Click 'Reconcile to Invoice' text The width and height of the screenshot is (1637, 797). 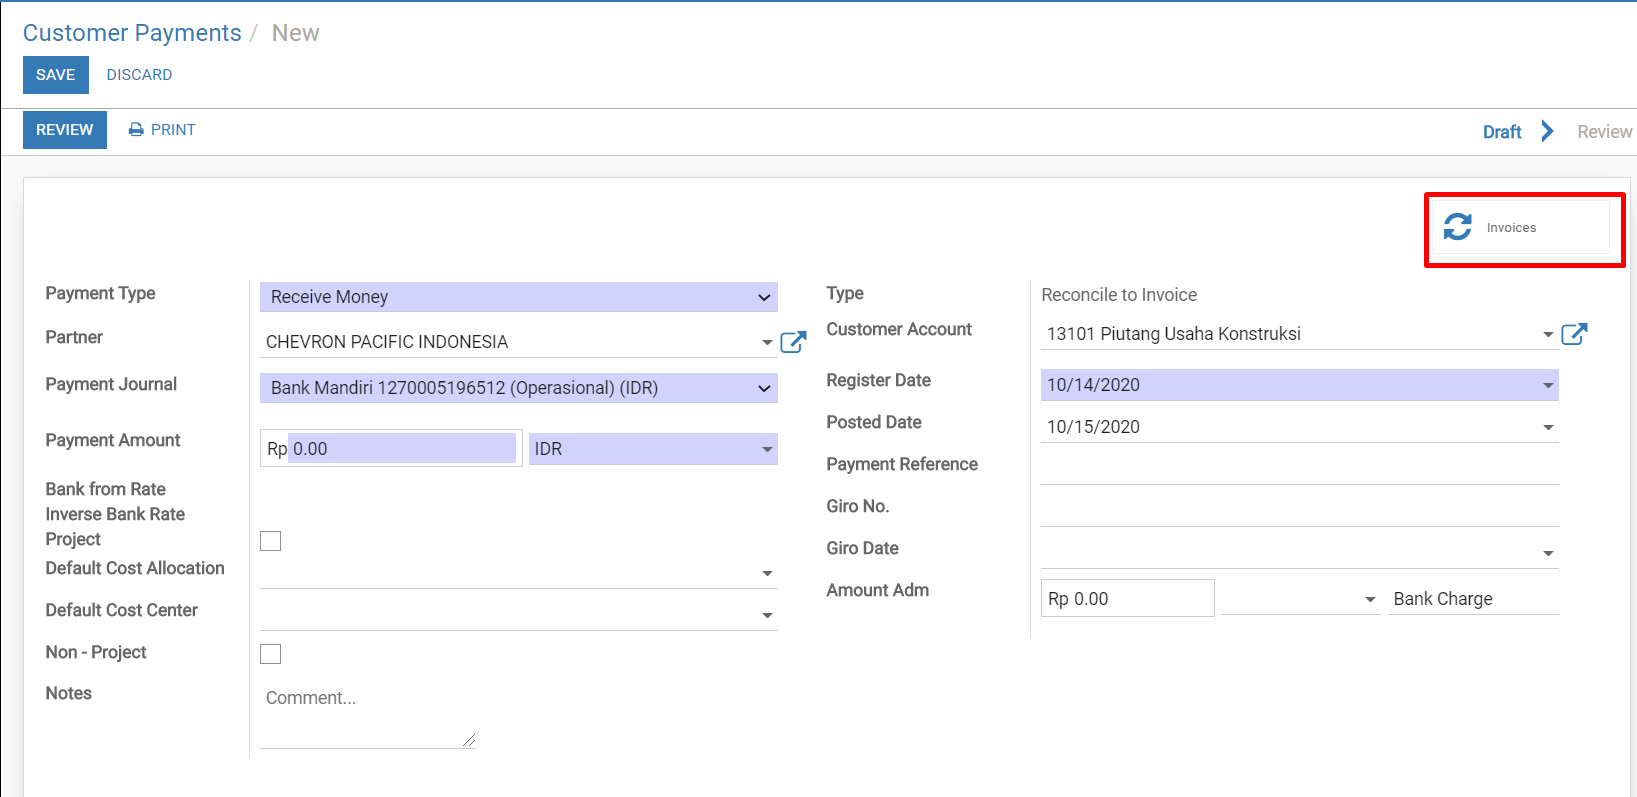[1119, 295]
